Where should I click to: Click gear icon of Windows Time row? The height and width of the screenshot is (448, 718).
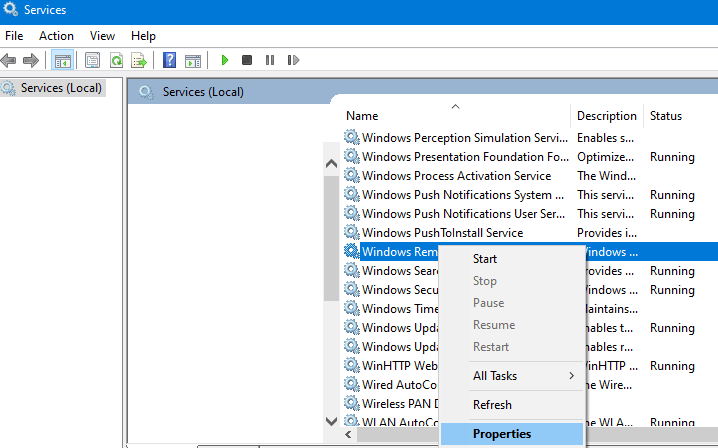tap(352, 308)
